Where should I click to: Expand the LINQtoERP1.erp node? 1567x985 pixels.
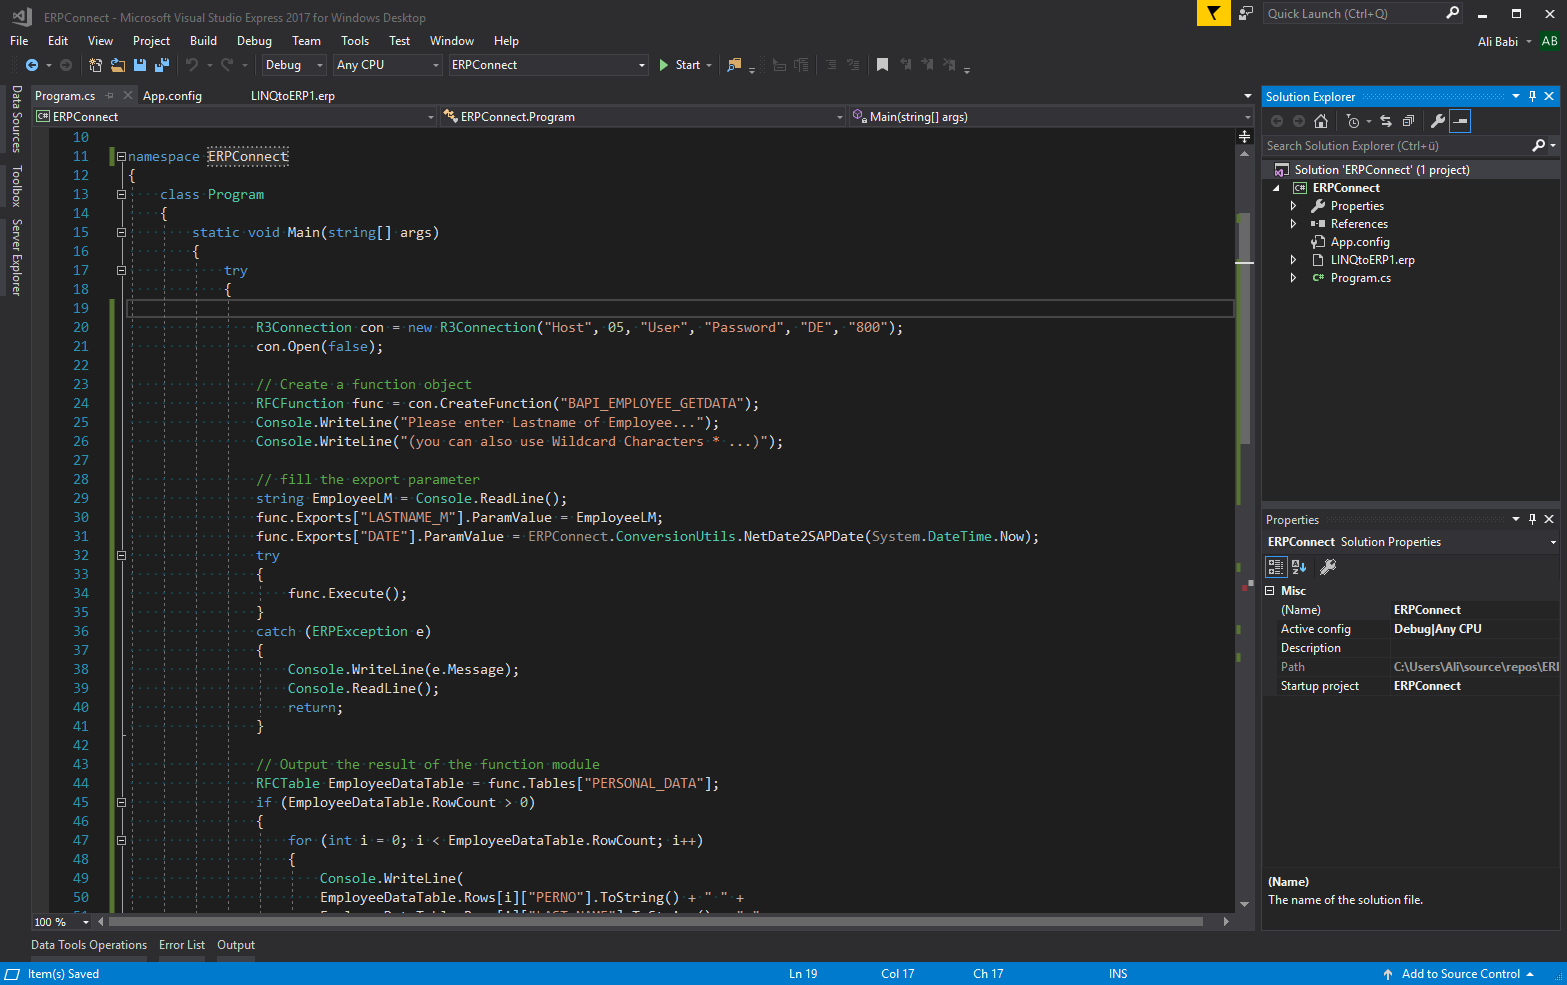click(1293, 260)
